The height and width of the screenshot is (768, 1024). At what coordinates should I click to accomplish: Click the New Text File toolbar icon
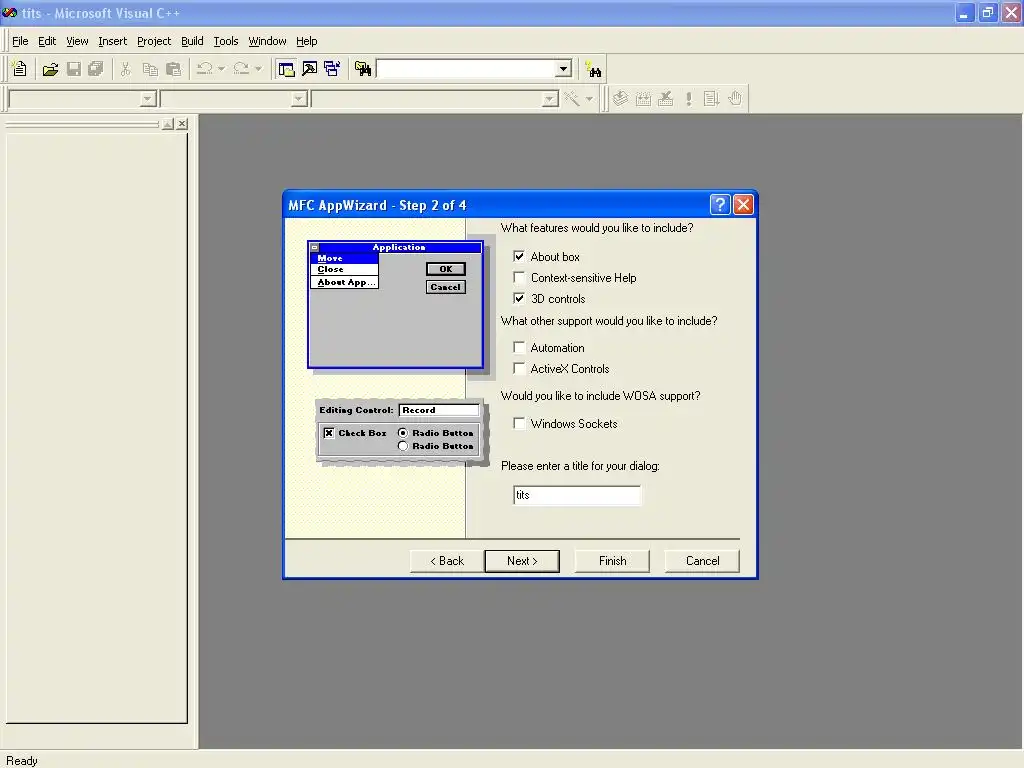pos(20,69)
